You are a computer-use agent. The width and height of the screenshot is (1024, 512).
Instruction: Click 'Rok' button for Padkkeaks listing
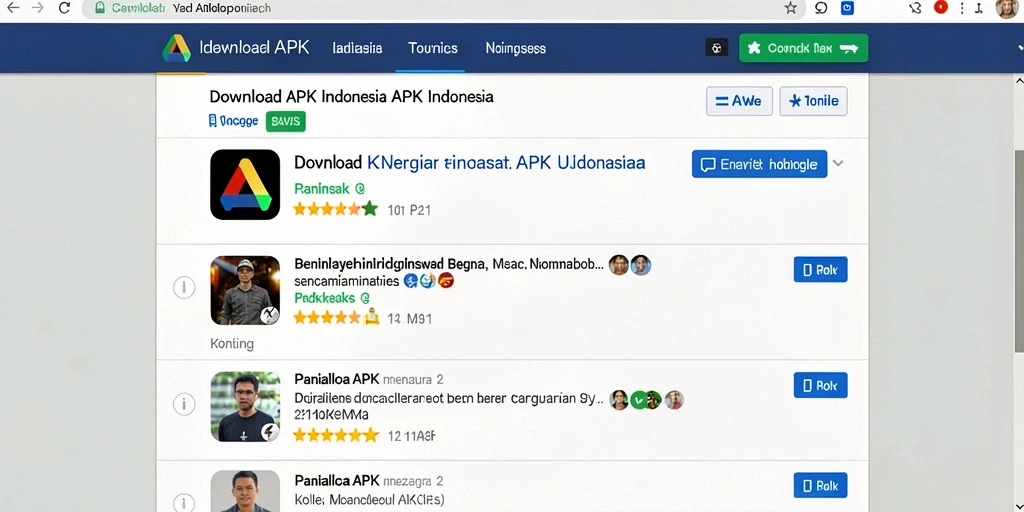point(820,269)
